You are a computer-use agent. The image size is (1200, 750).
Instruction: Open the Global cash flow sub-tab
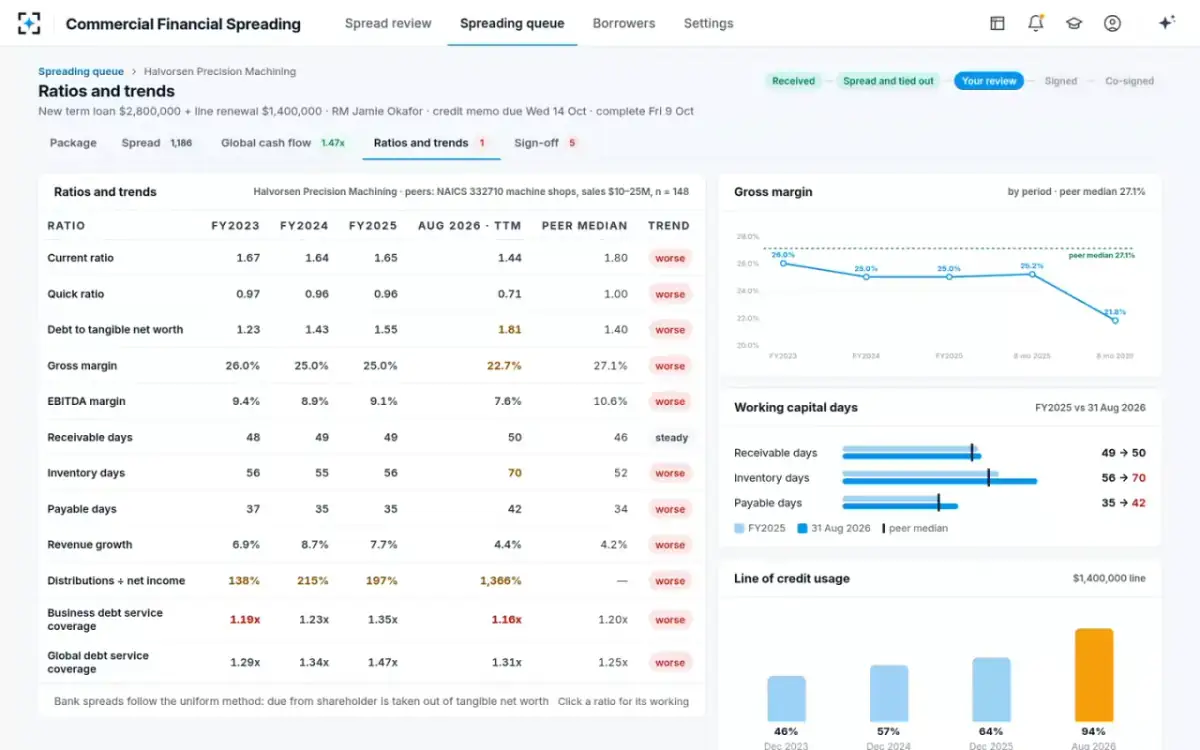pos(283,143)
